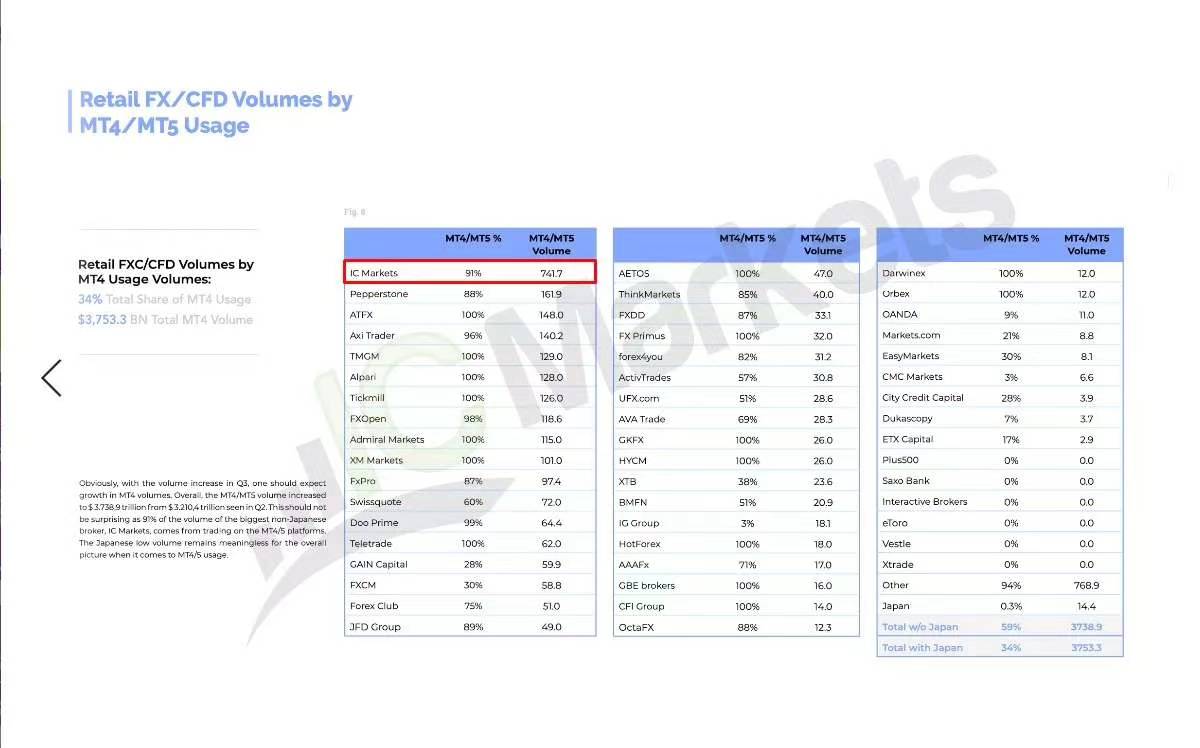The height and width of the screenshot is (748, 1200).
Task: Click ActivTrades' volume 30.8
Action: [823, 378]
